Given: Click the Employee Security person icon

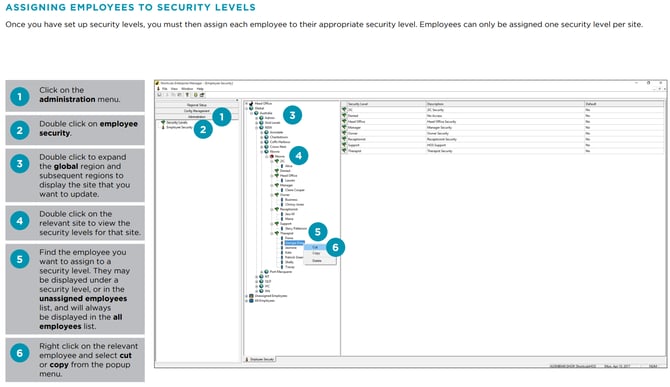Looking at the screenshot, I should pos(163,127).
